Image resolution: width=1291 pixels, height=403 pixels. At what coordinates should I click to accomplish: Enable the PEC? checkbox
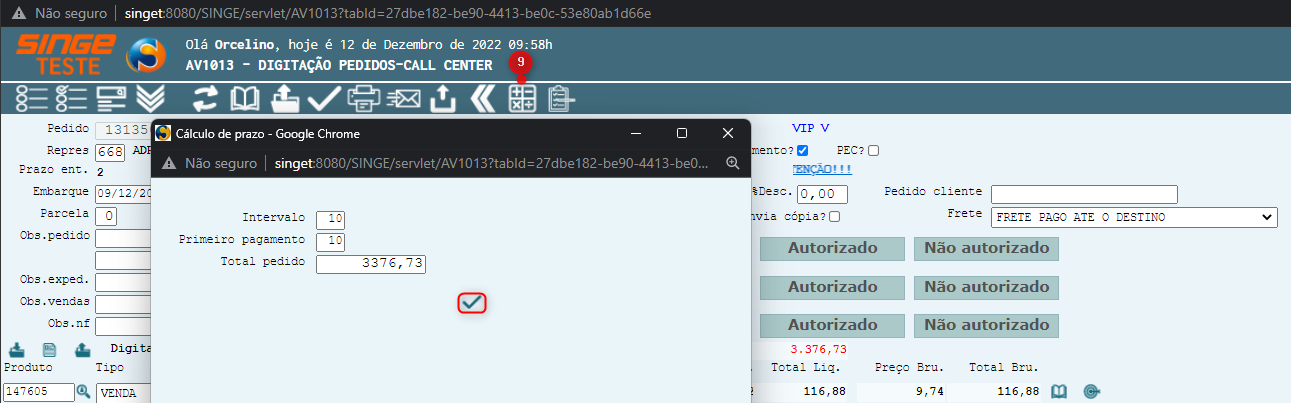[873, 150]
